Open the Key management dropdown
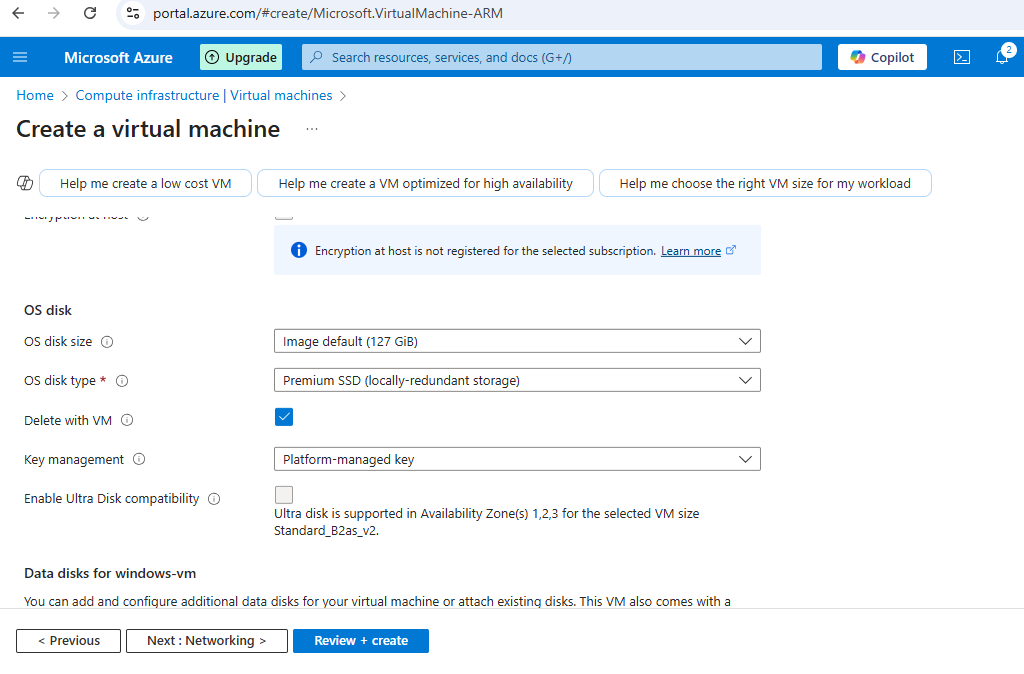This screenshot has height=674, width=1024. [x=517, y=459]
